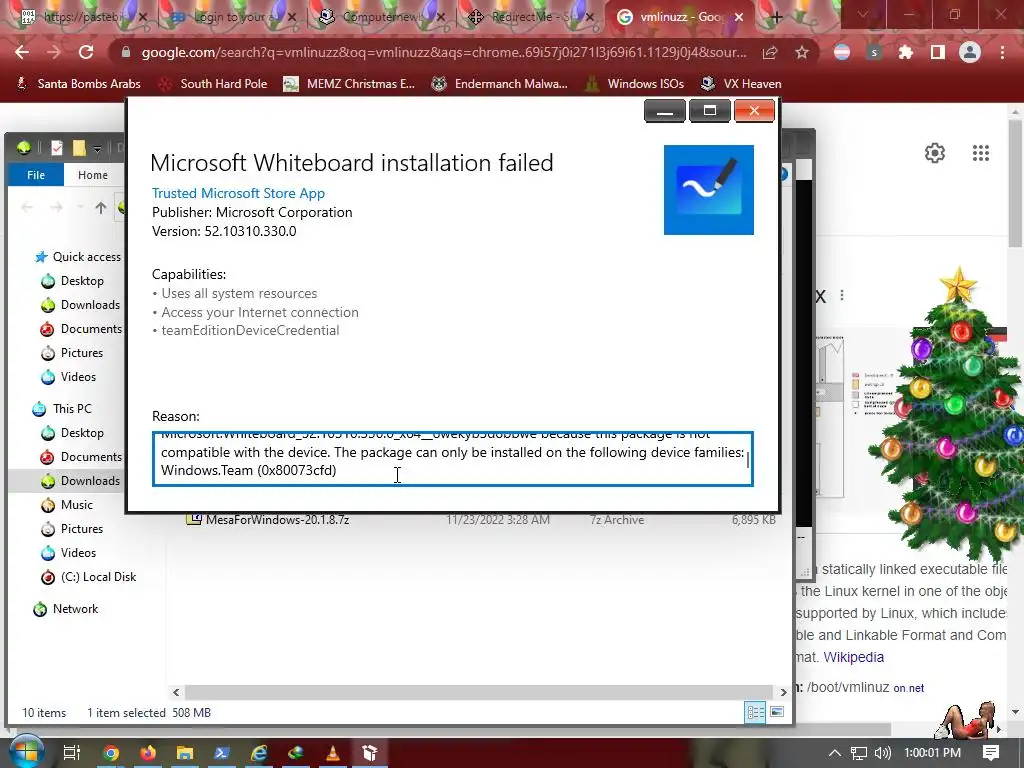The width and height of the screenshot is (1024, 768).
Task: Open MEMZ Christmas bookmark
Action: tap(349, 84)
